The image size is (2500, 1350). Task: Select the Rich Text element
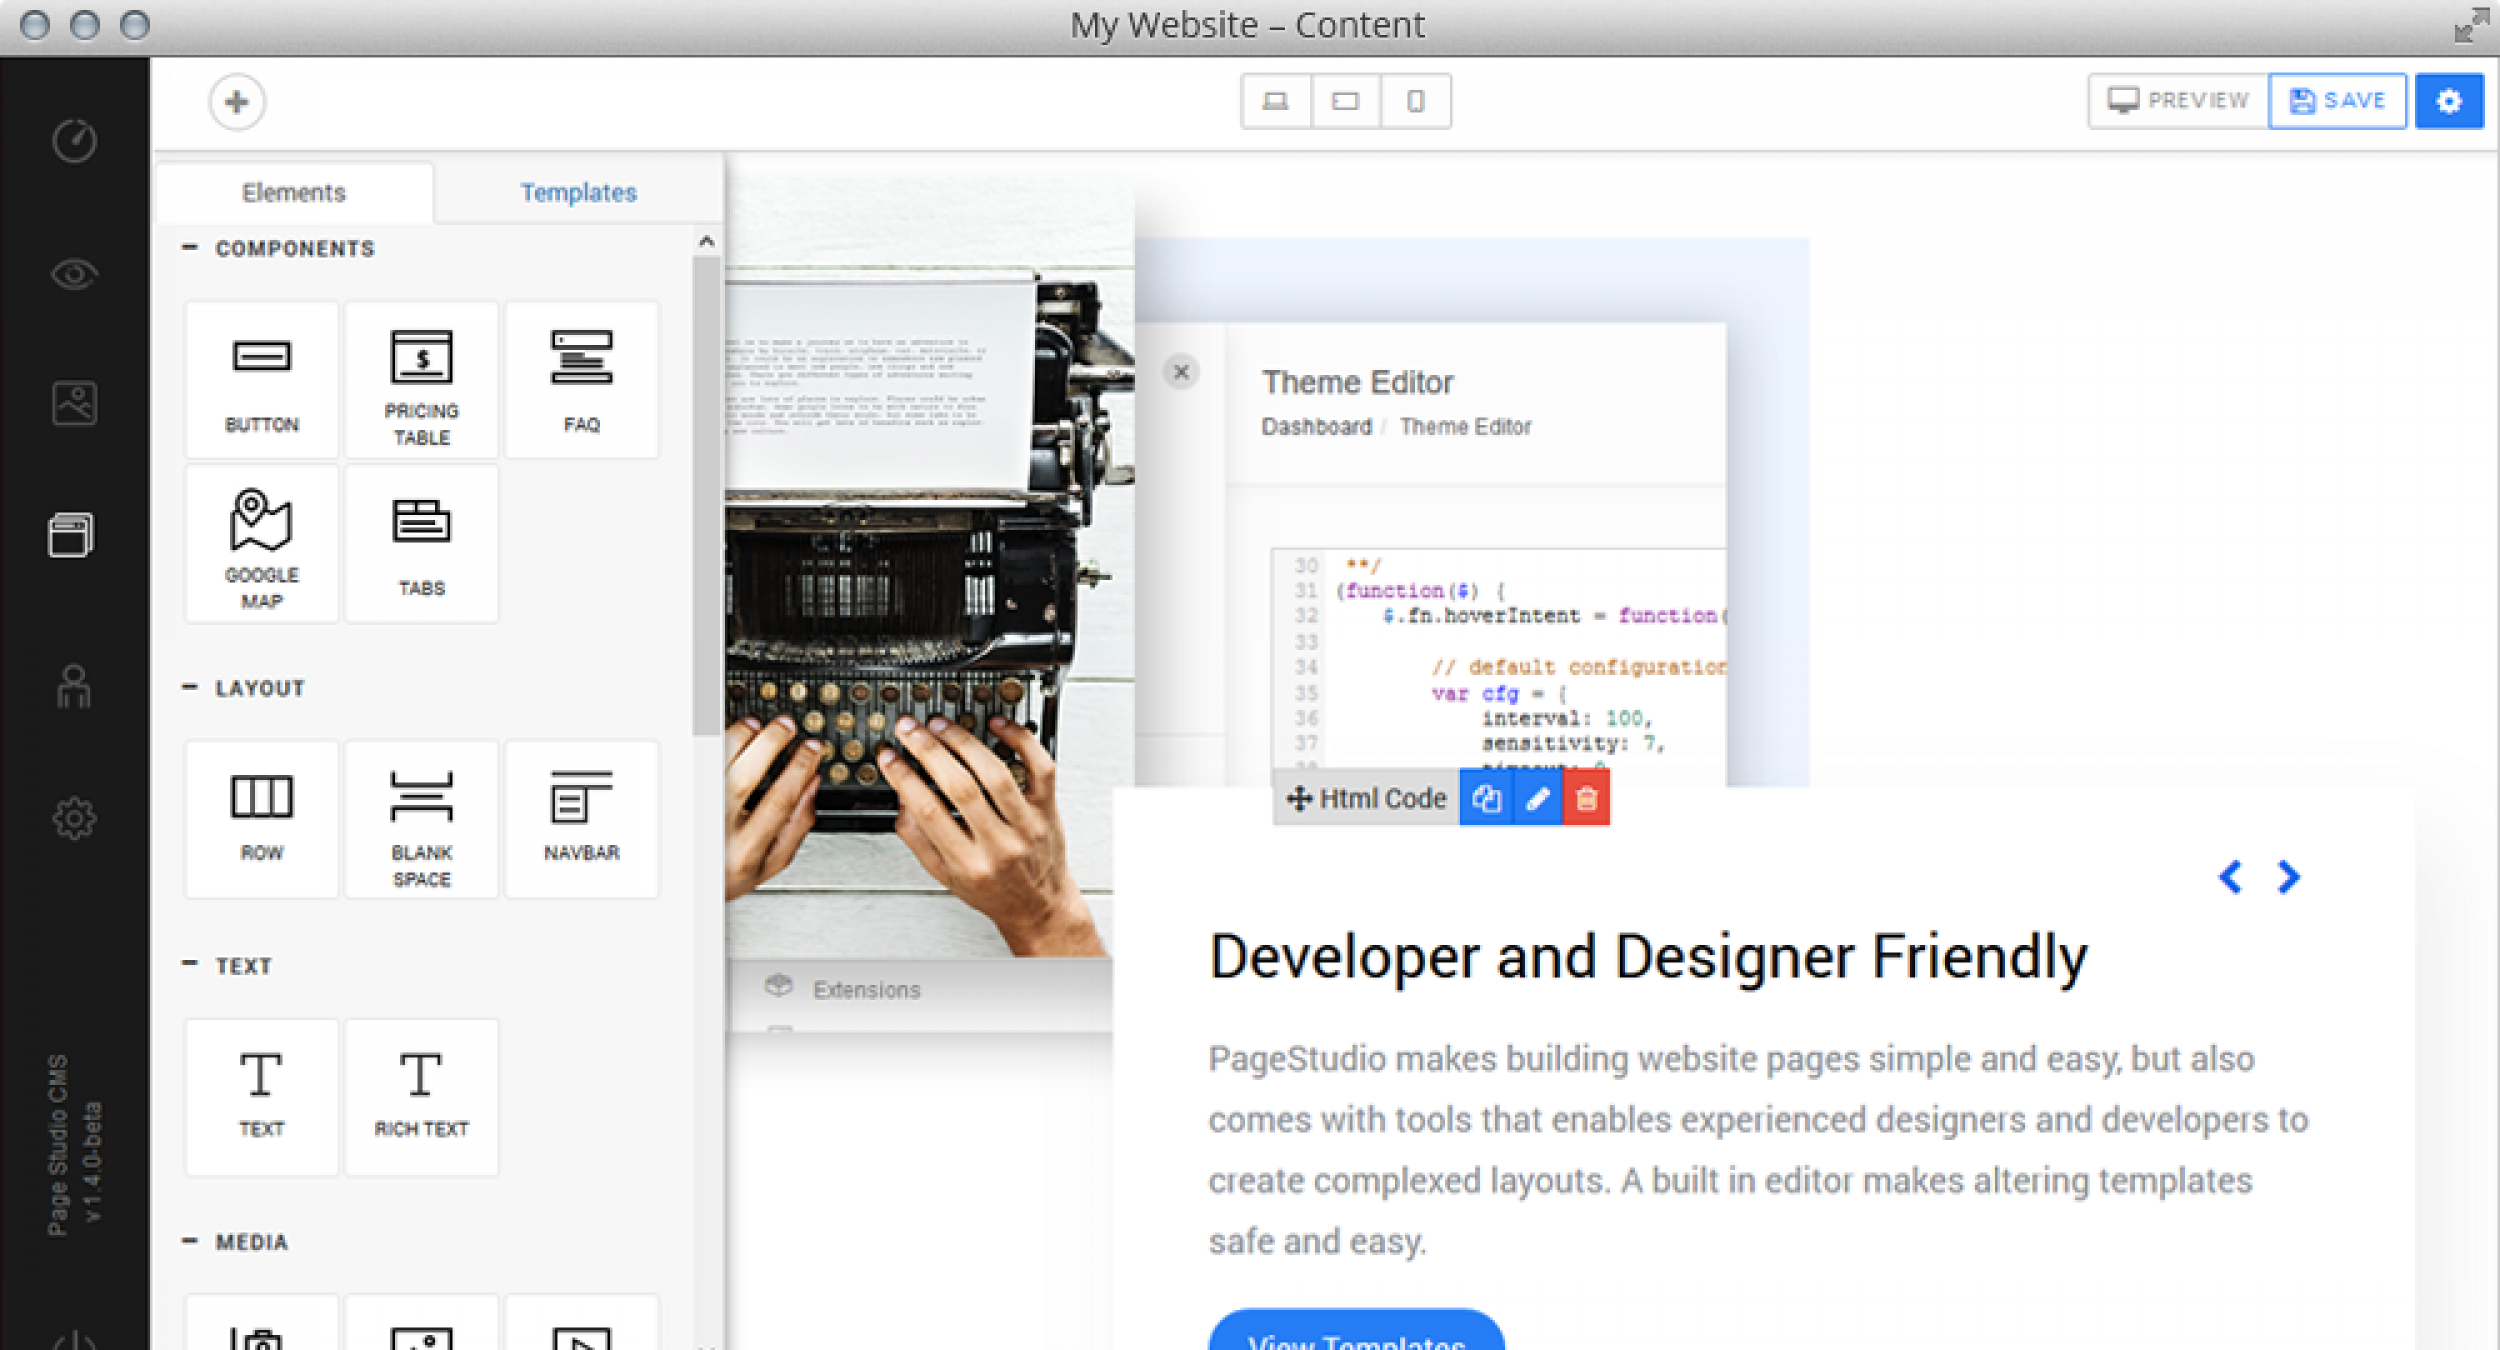pyautogui.click(x=422, y=1097)
